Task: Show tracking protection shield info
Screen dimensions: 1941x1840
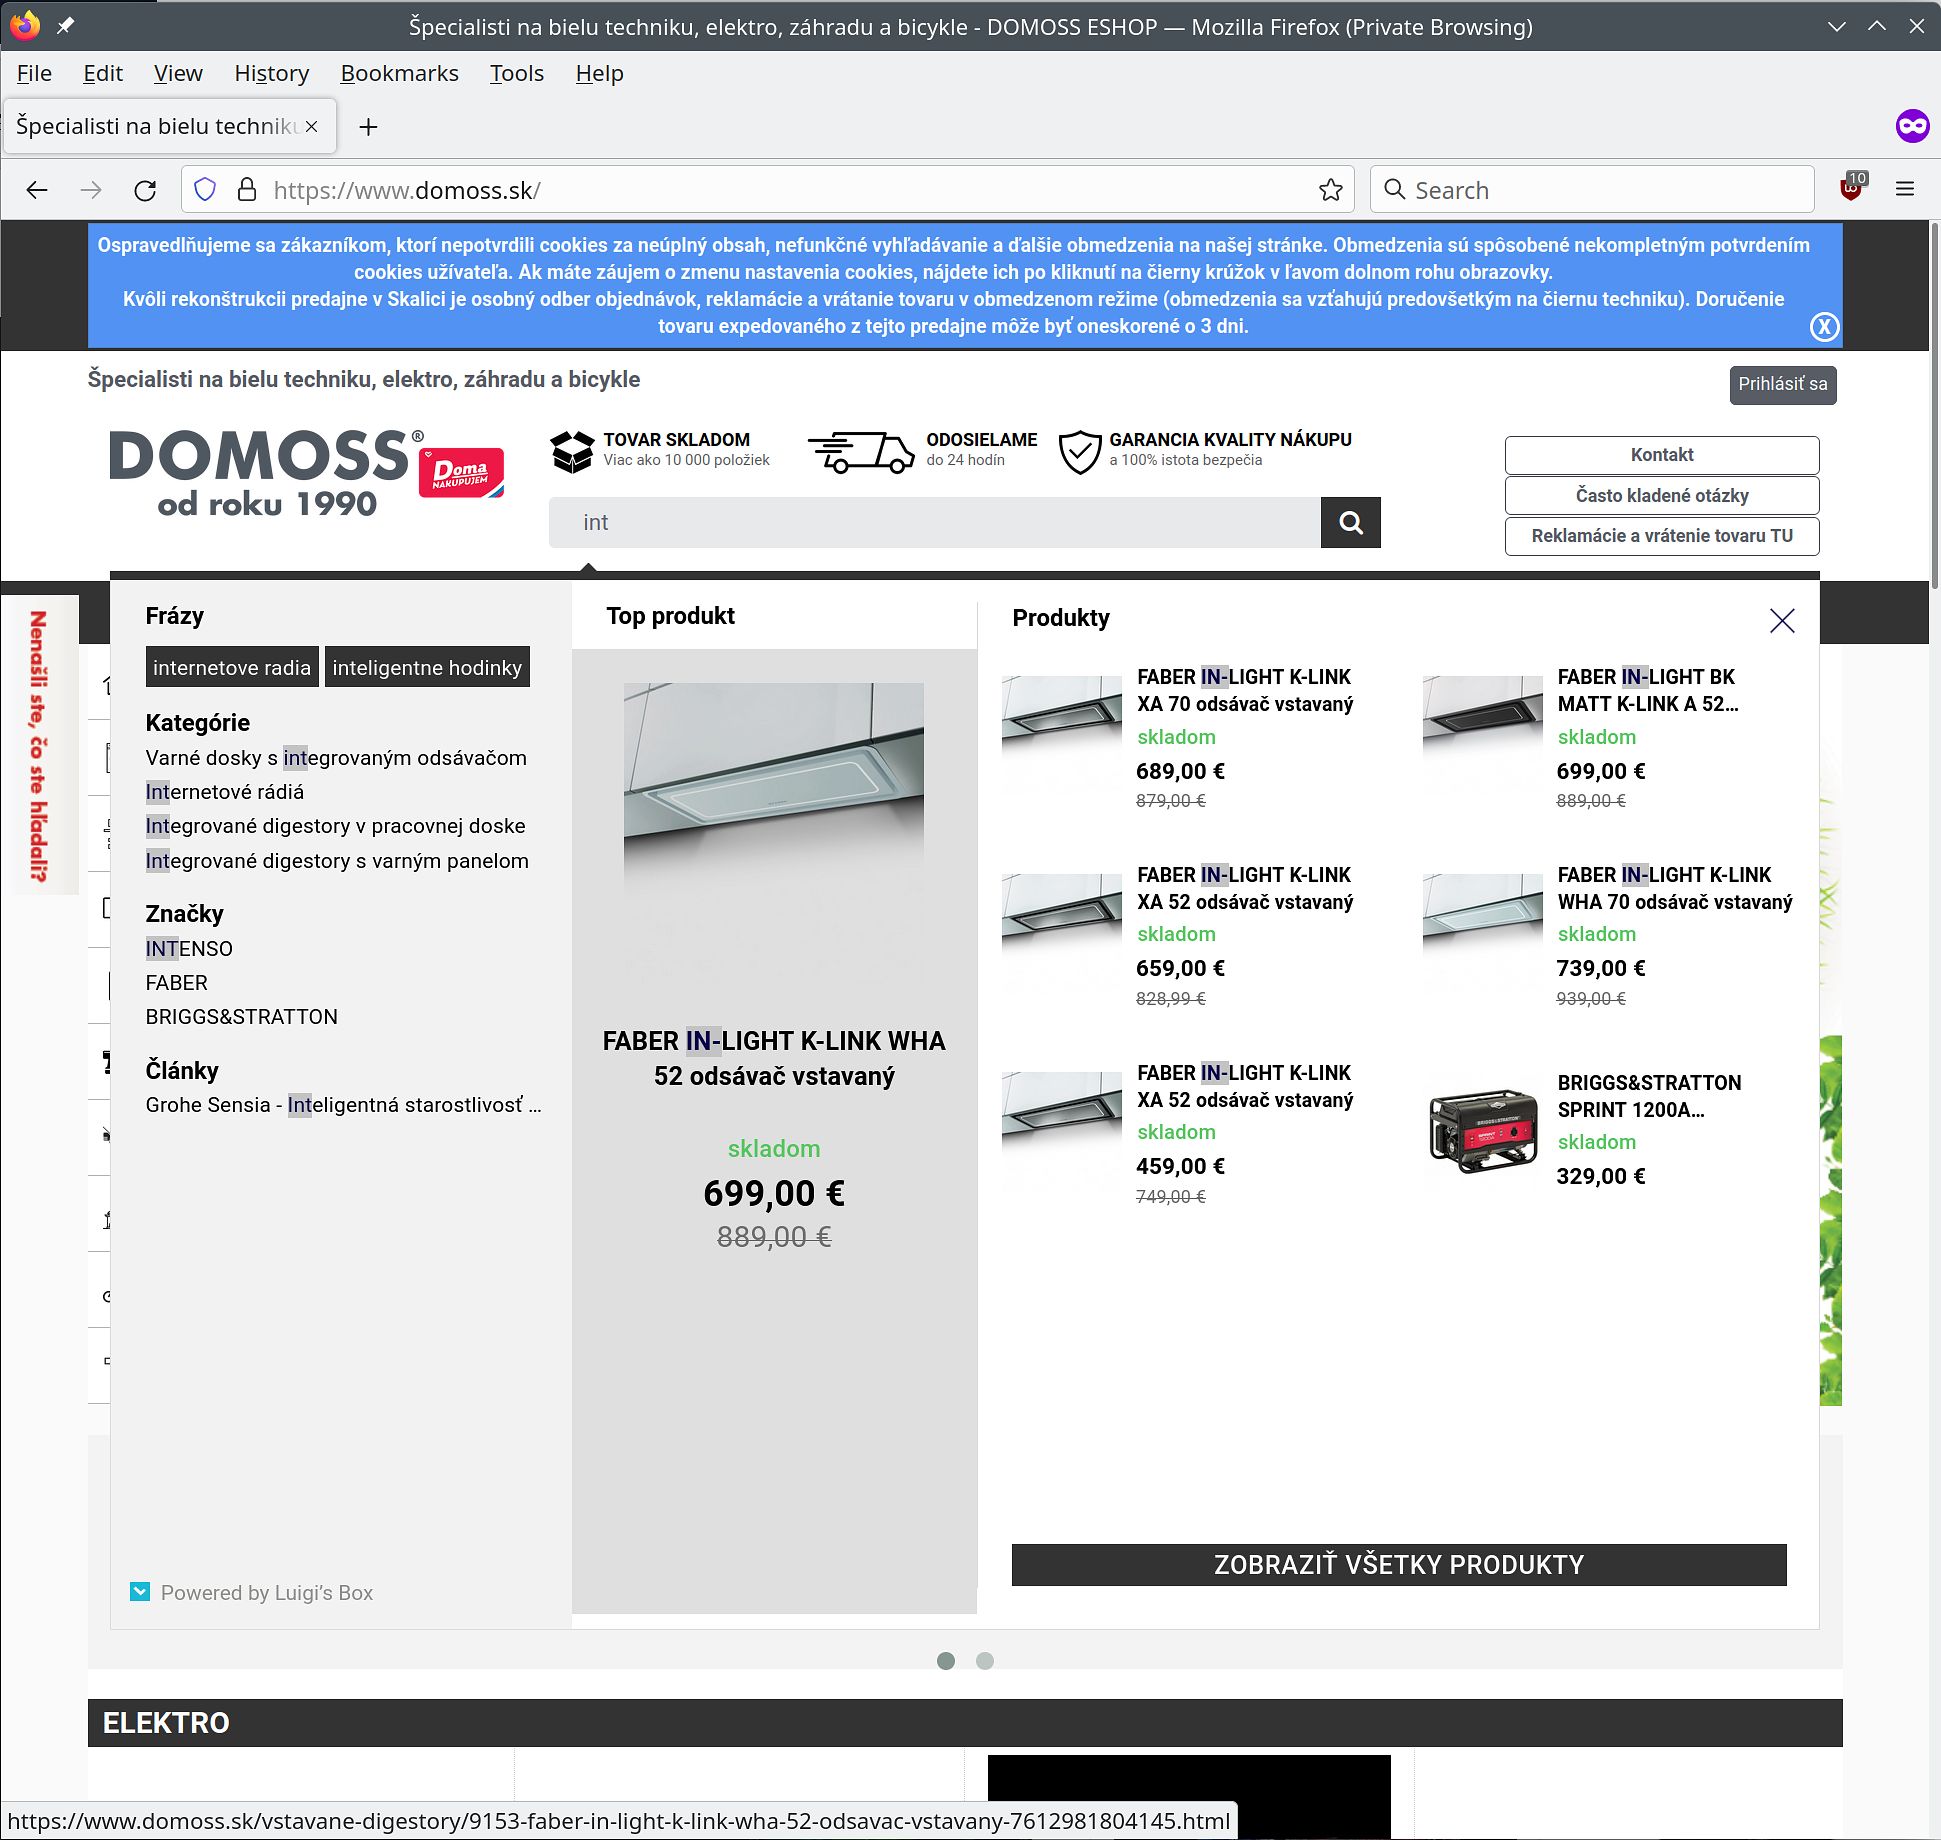Action: 205,190
